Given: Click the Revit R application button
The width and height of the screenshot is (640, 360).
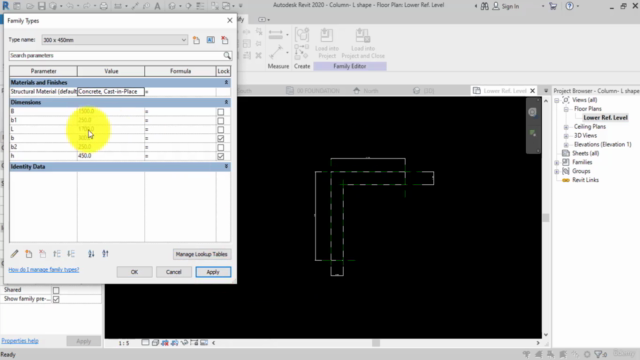Looking at the screenshot, I should pos(6,6).
